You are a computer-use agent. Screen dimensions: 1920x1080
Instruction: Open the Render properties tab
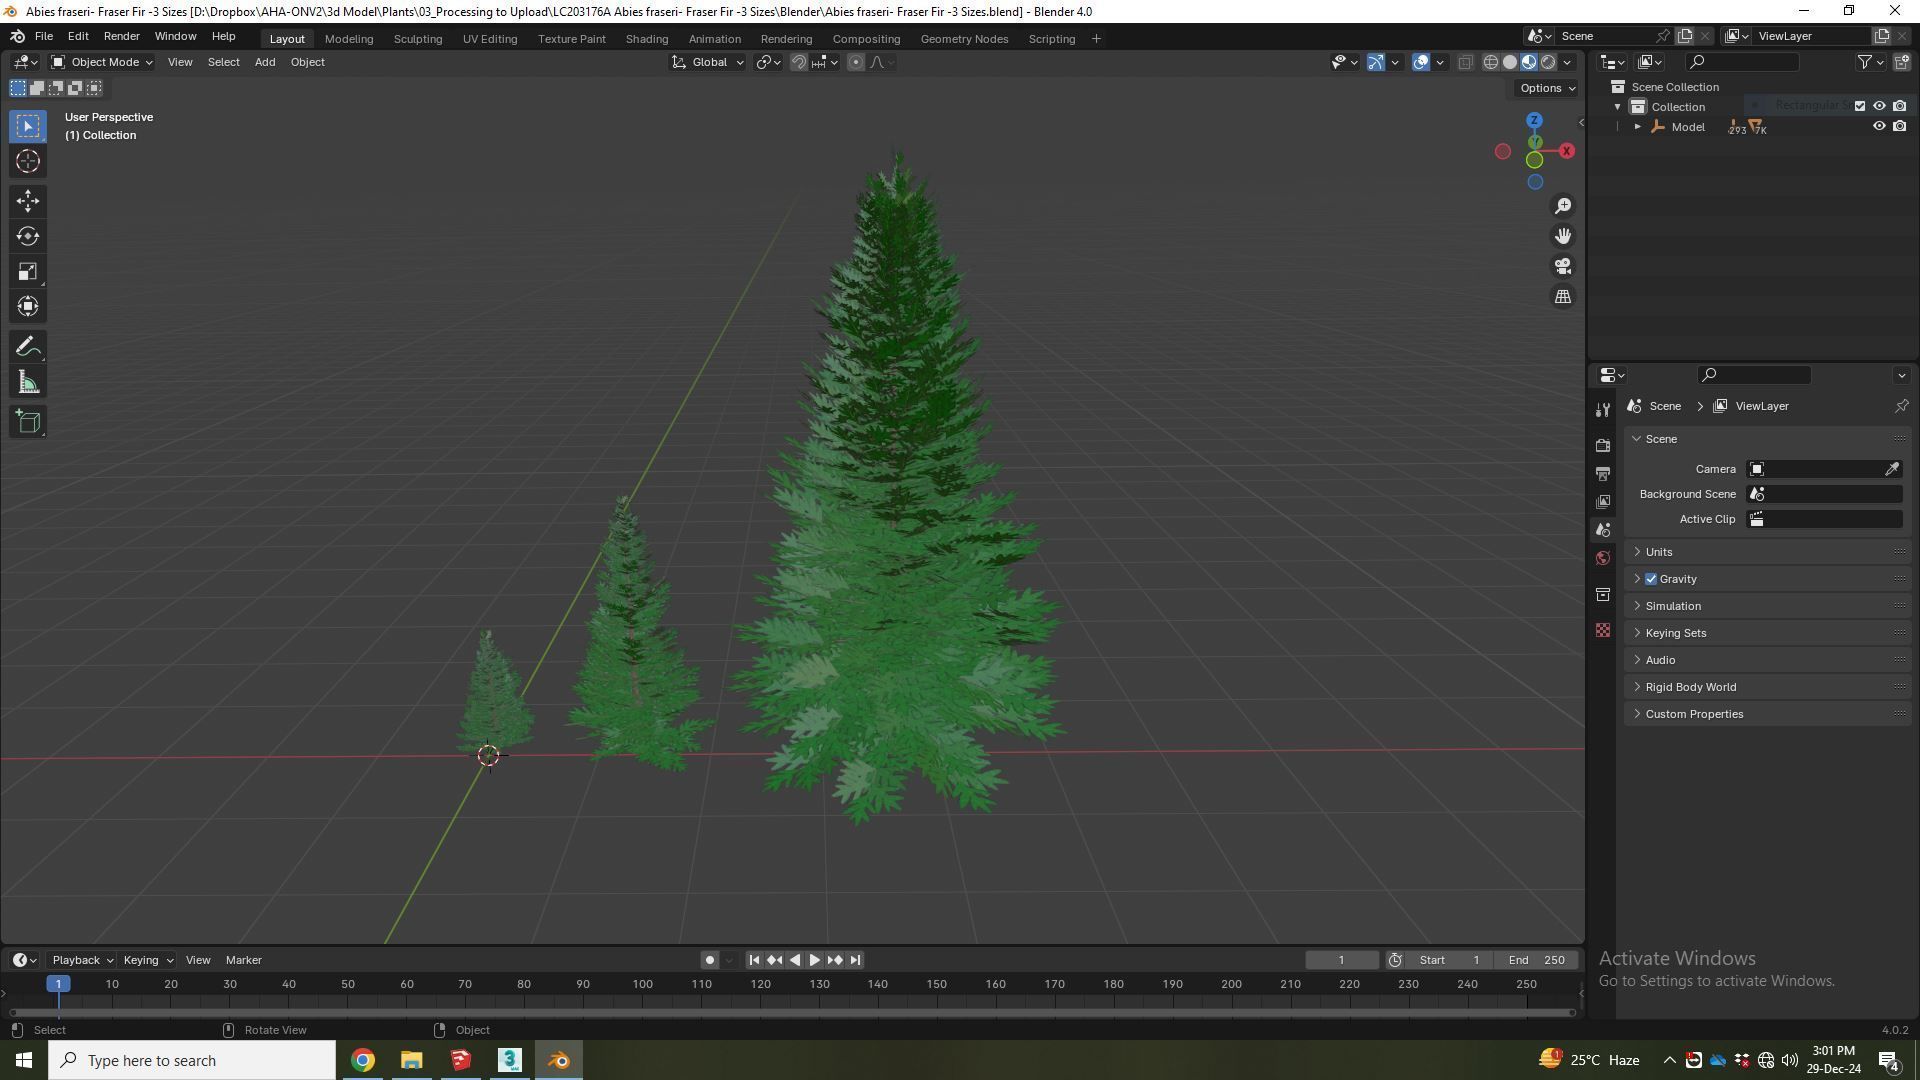[1603, 445]
